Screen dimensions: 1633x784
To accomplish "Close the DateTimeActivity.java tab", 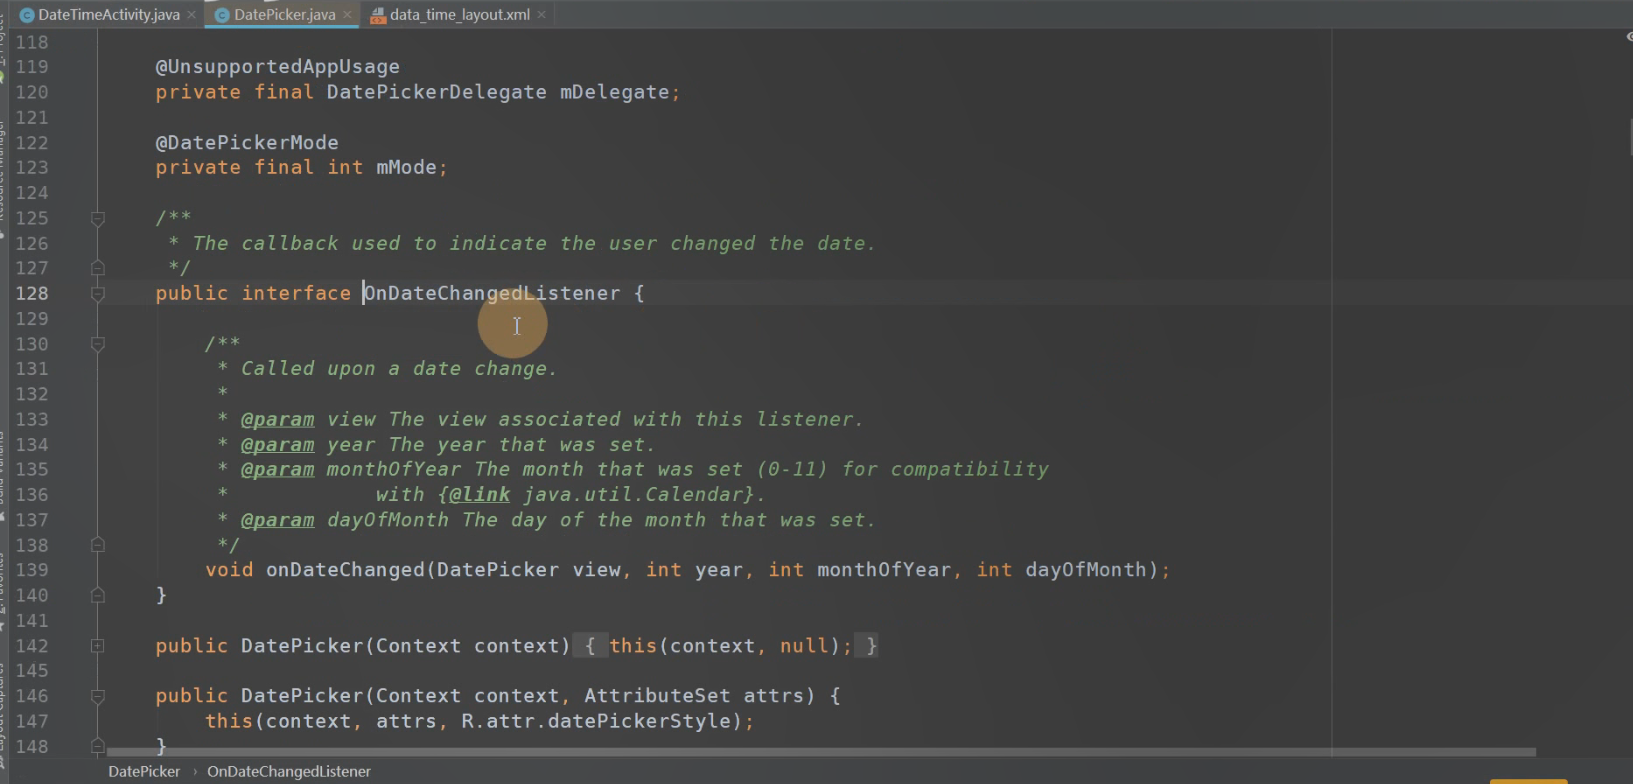I will pyautogui.click(x=192, y=15).
